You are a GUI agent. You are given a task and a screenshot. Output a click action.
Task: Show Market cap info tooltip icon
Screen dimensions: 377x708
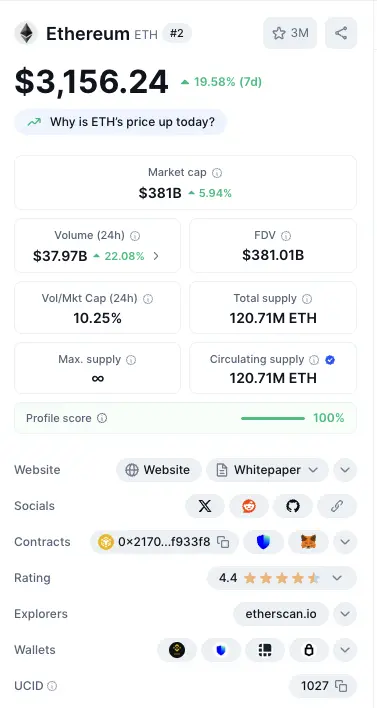click(217, 172)
